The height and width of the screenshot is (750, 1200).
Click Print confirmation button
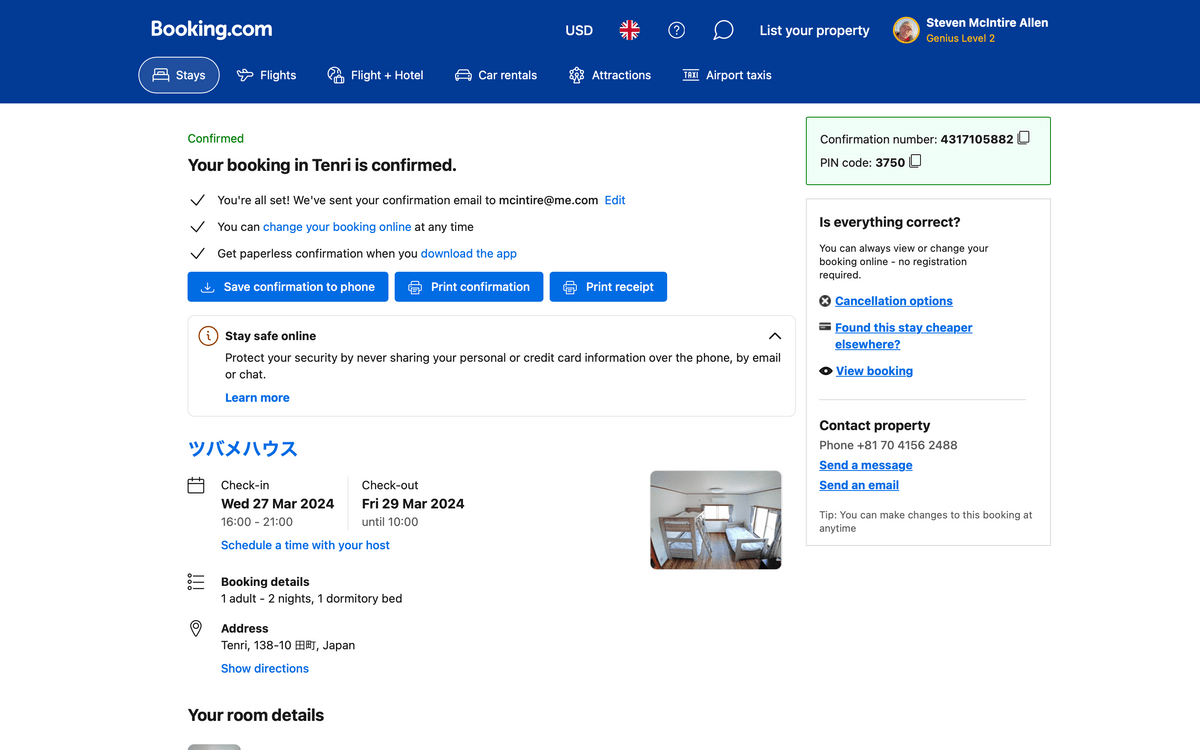point(469,287)
